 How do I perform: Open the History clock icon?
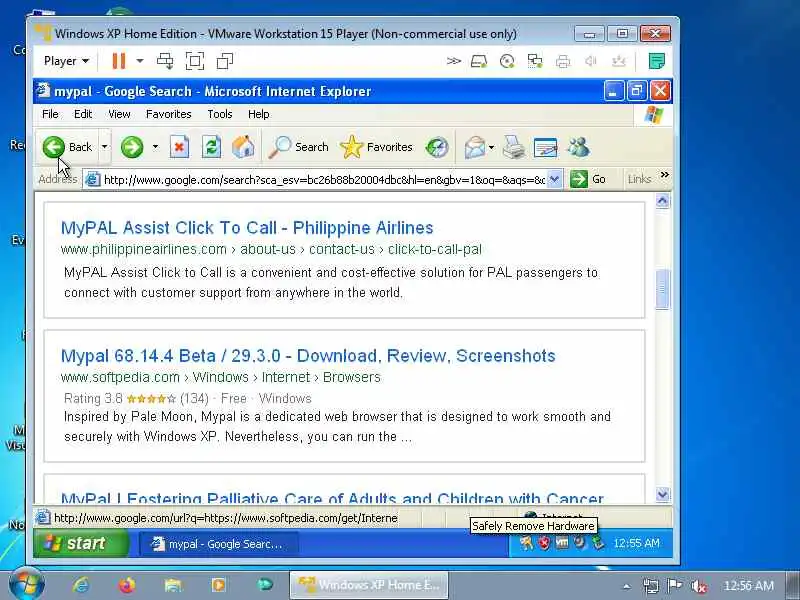click(437, 147)
